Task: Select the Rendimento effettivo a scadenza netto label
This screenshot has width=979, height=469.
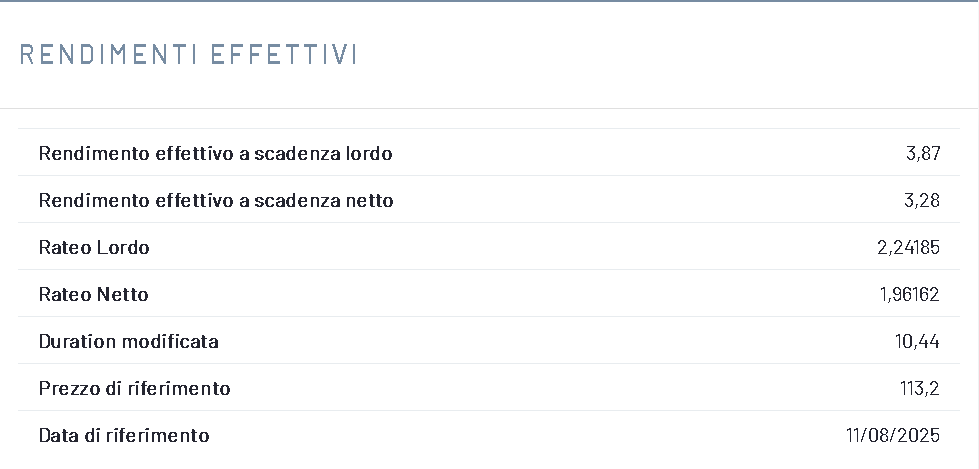Action: [216, 201]
